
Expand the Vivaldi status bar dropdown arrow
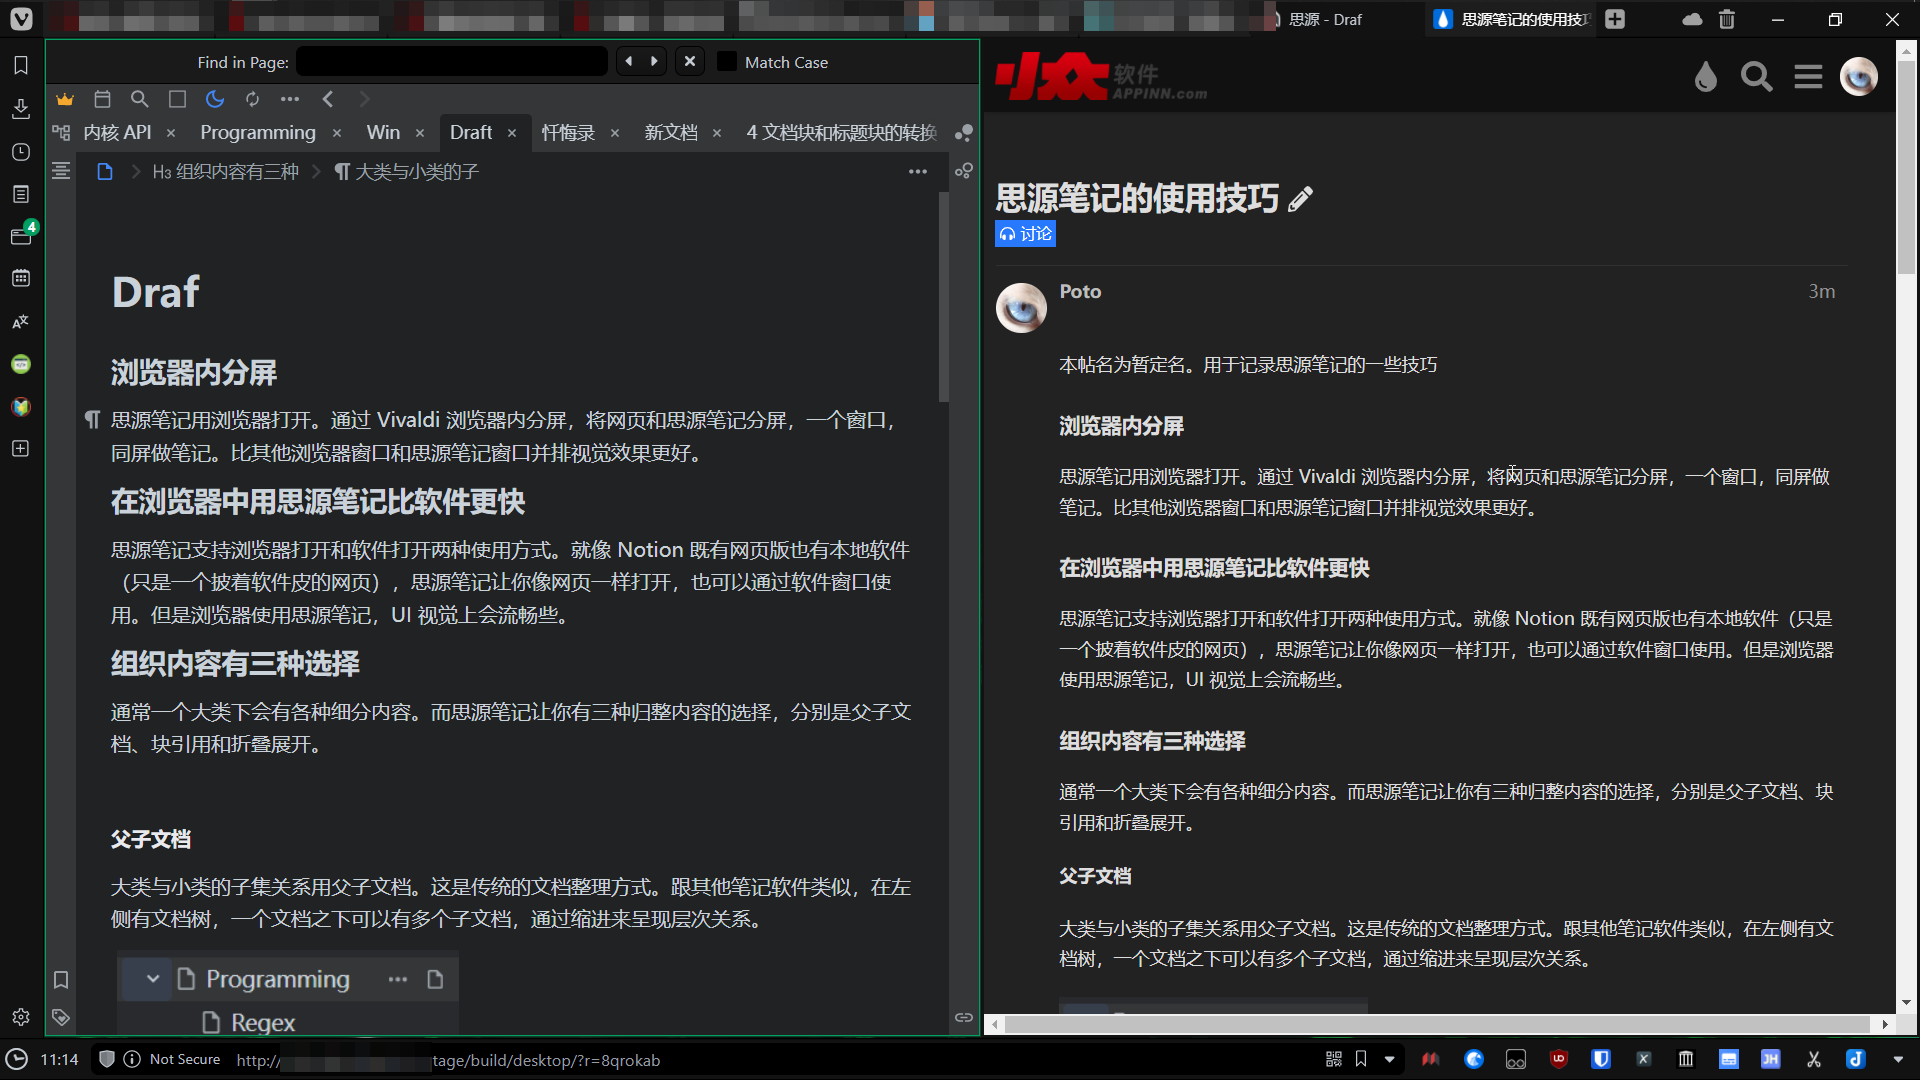click(1898, 1059)
